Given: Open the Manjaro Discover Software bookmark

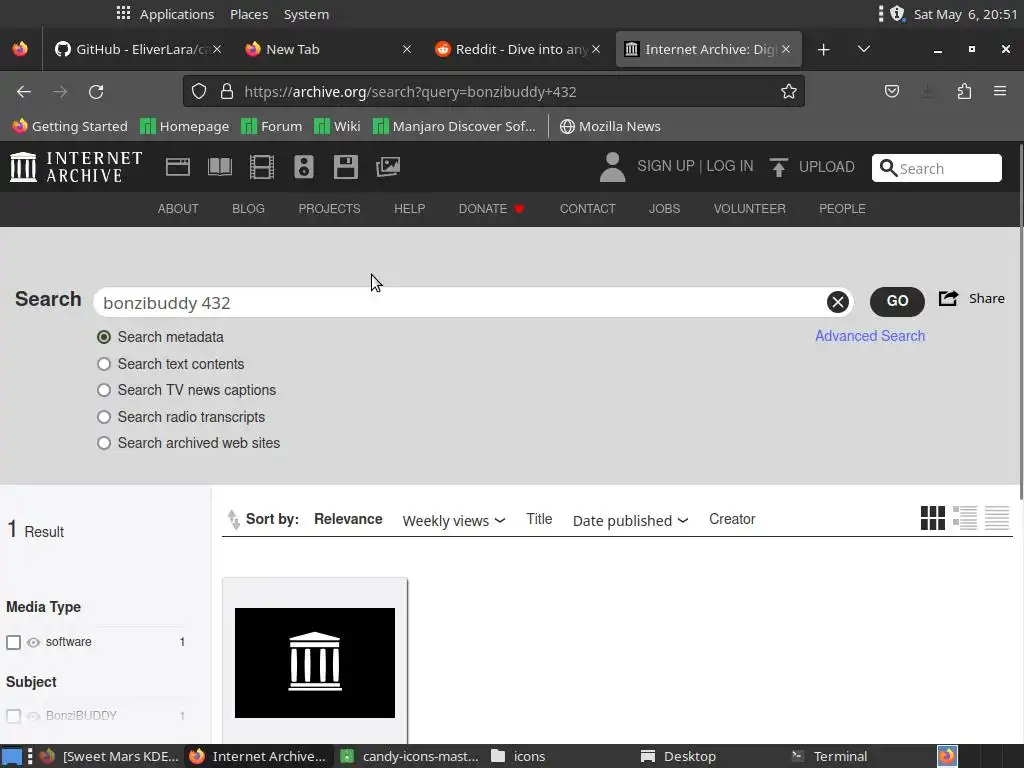Looking at the screenshot, I should (x=455, y=127).
